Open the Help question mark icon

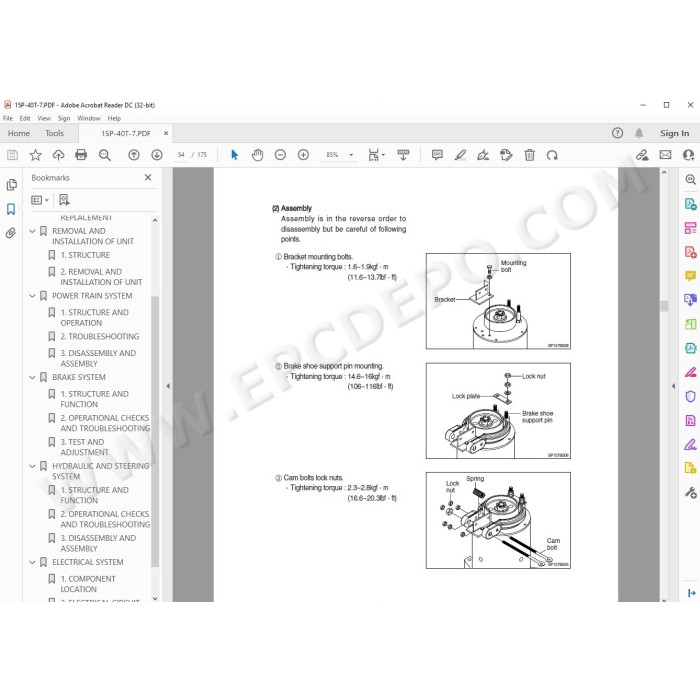(617, 133)
